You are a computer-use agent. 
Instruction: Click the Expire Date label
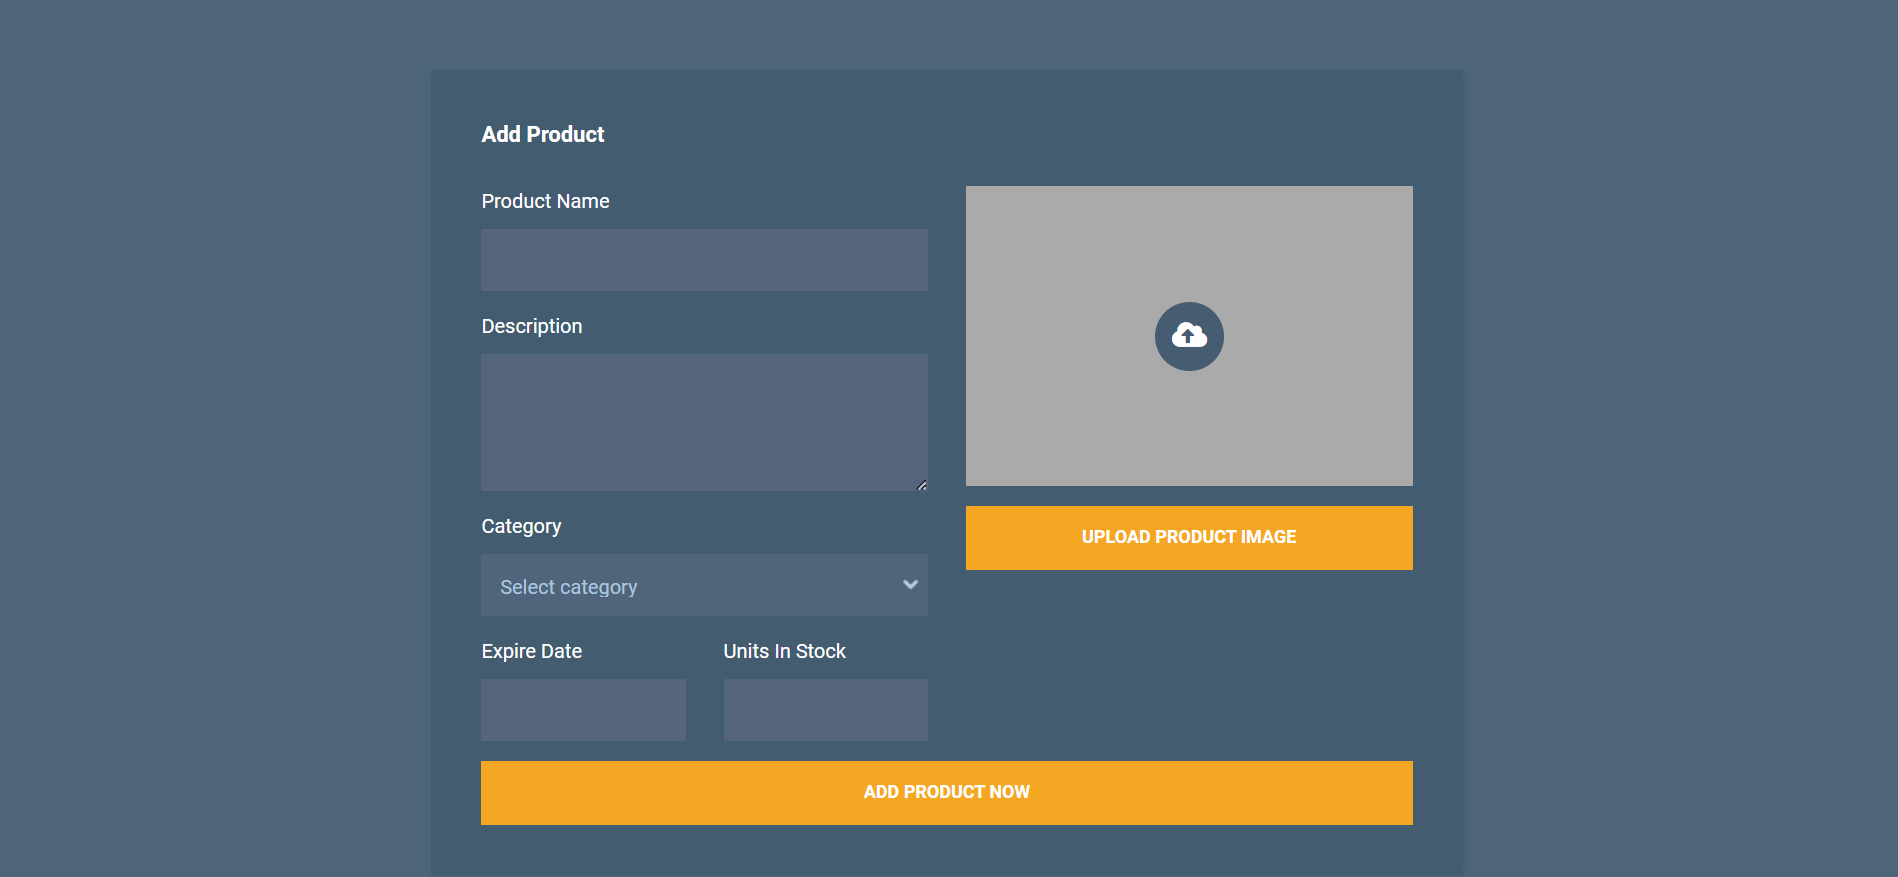pos(531,651)
